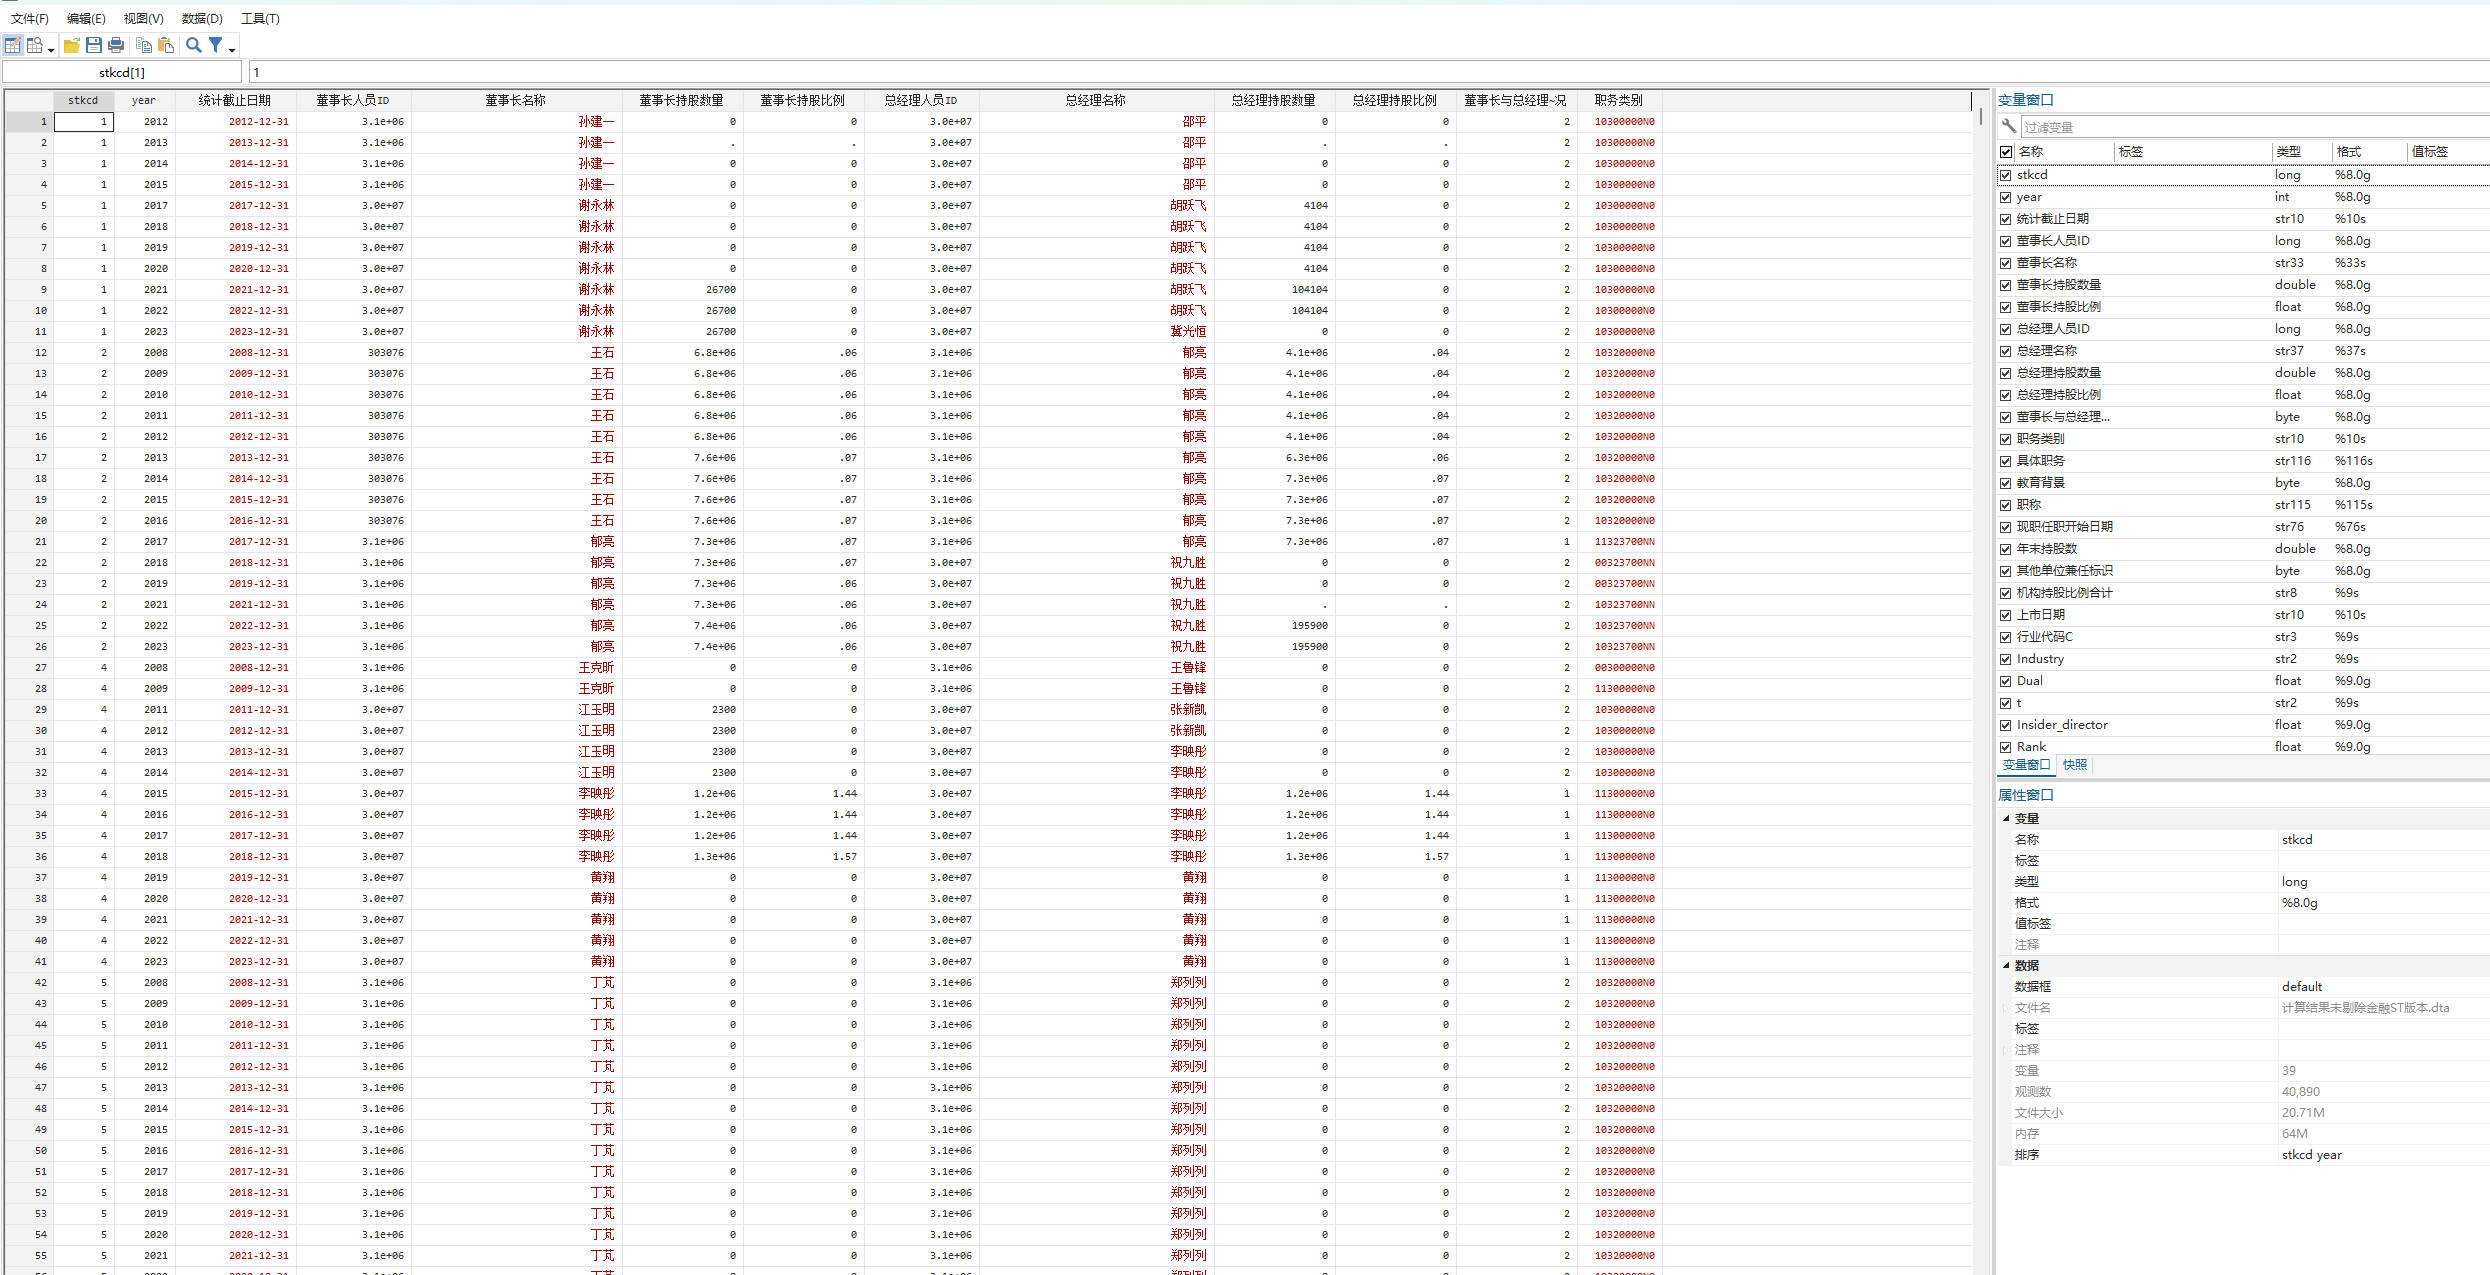The image size is (2490, 1275).
Task: Click the 职务类别 column header
Action: tap(1618, 100)
